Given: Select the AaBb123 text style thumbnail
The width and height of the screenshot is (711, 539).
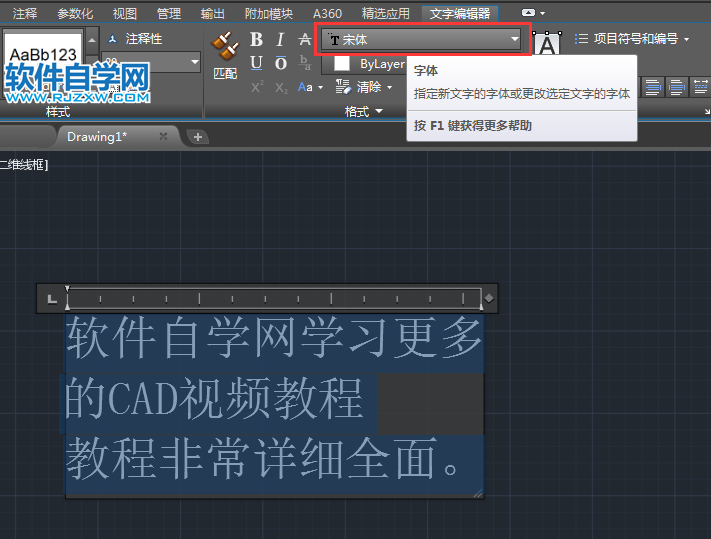Looking at the screenshot, I should (x=43, y=54).
